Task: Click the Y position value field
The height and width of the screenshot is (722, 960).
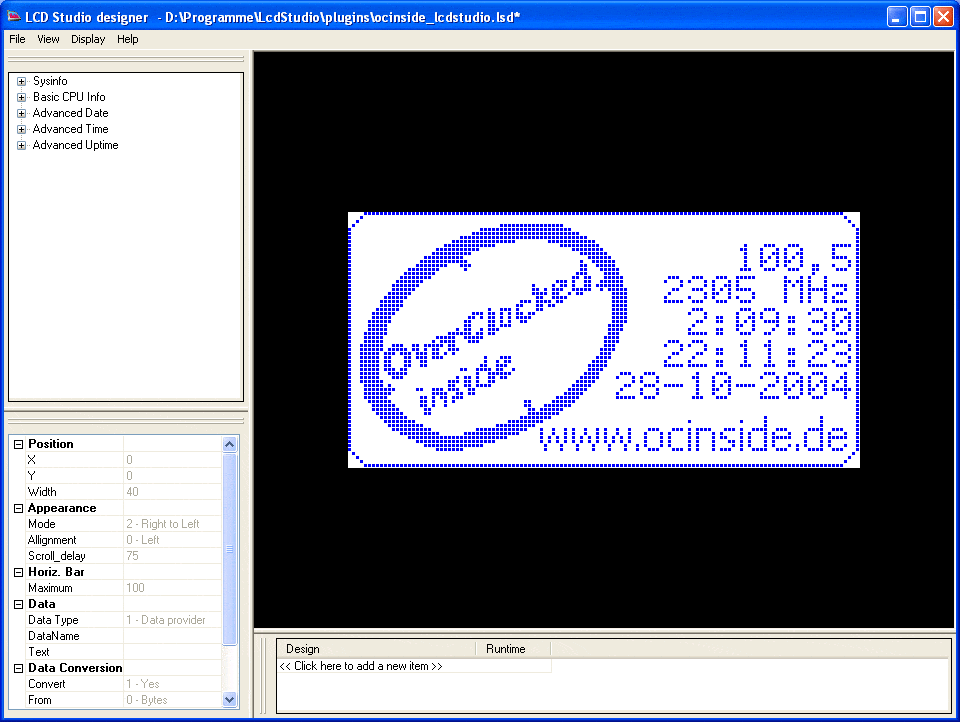Action: pos(173,476)
